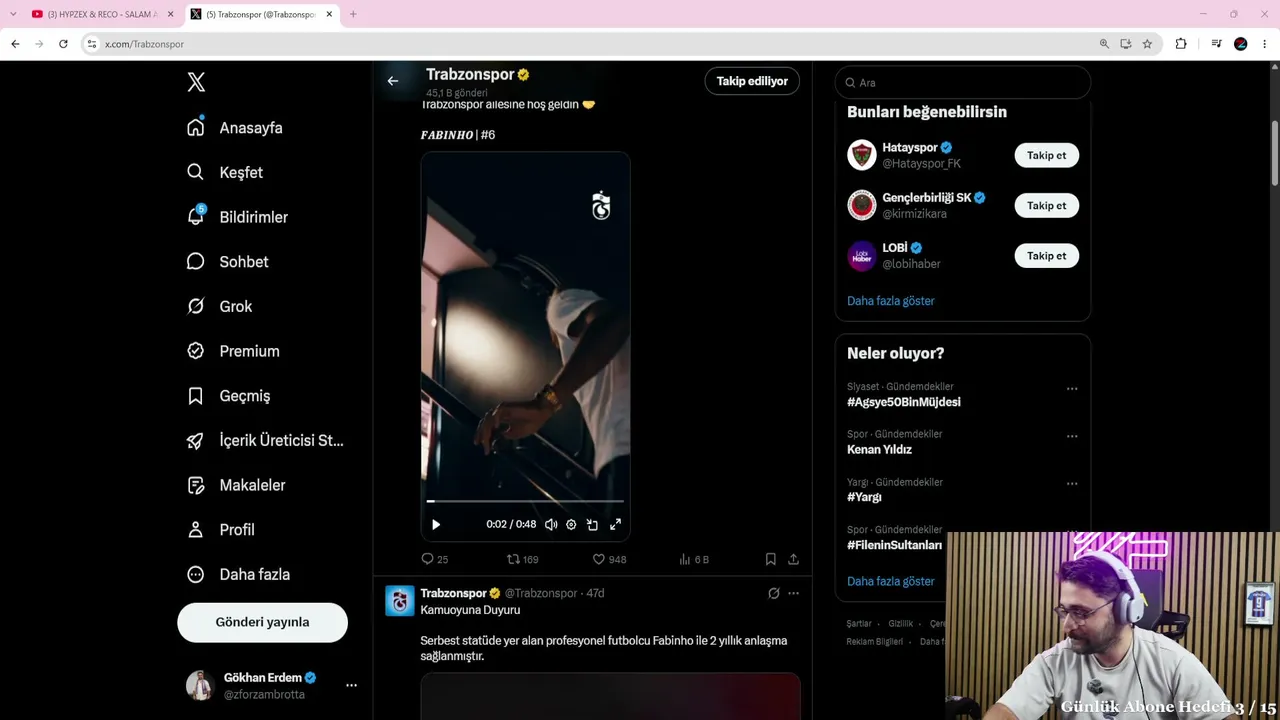Viewport: 1280px width, 720px height.
Task: Open Chrome media controls
Action: pos(1216,44)
